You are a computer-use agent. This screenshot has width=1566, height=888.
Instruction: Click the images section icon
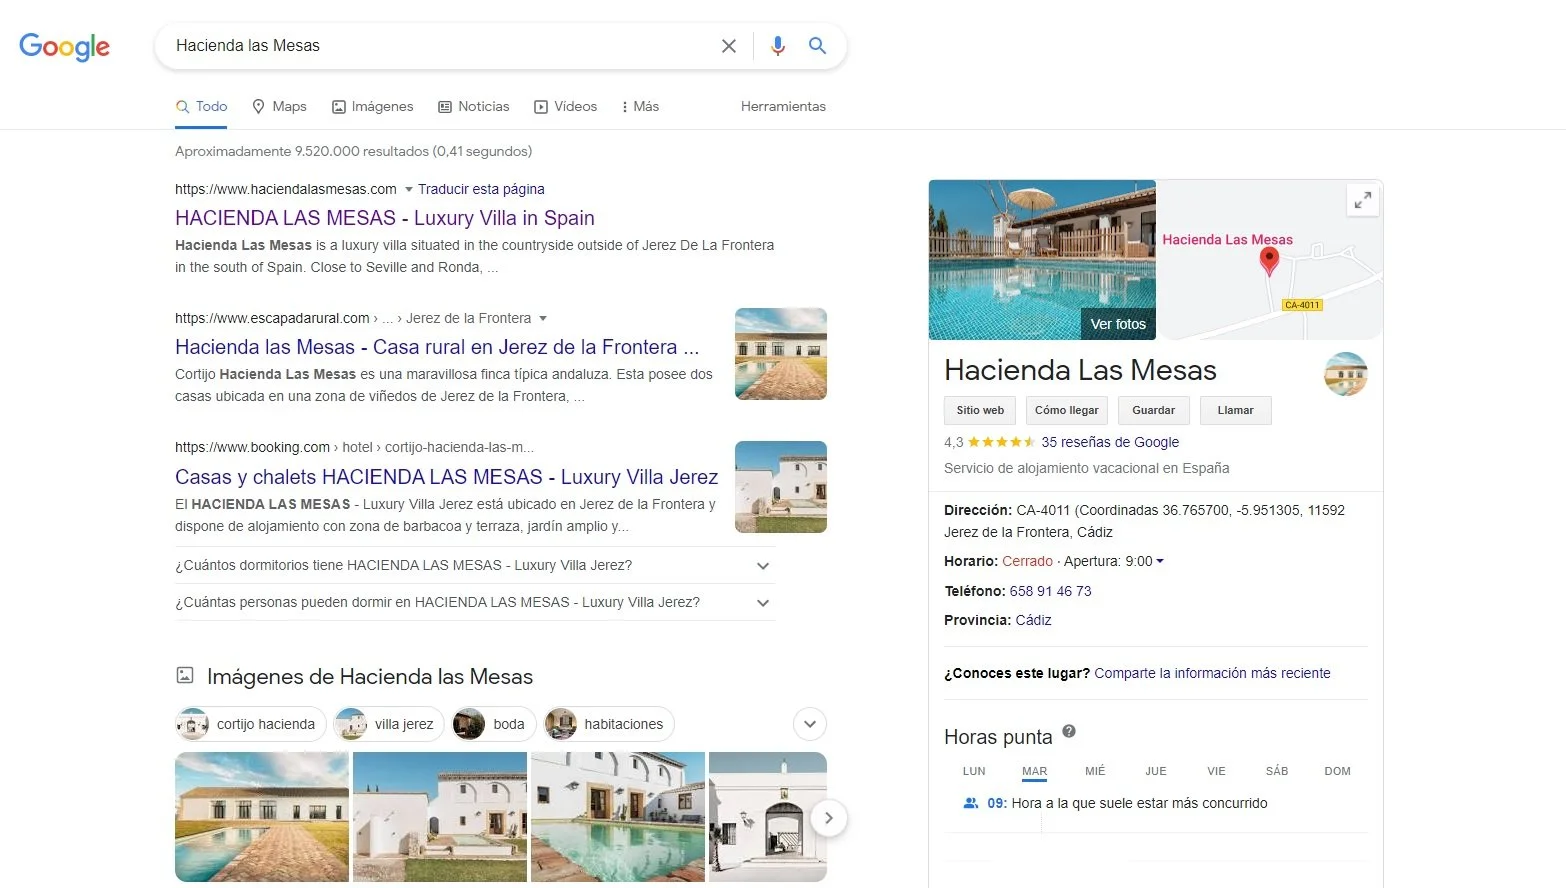[x=185, y=676]
